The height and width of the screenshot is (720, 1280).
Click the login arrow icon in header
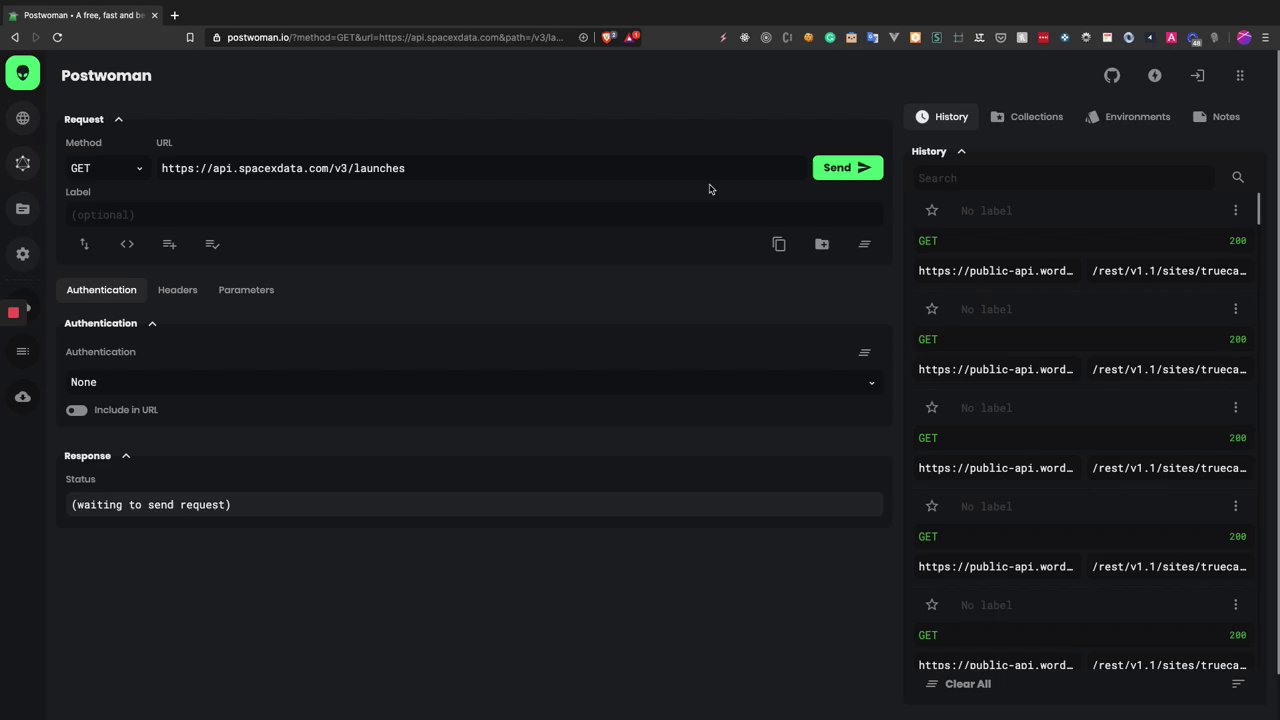[1197, 76]
